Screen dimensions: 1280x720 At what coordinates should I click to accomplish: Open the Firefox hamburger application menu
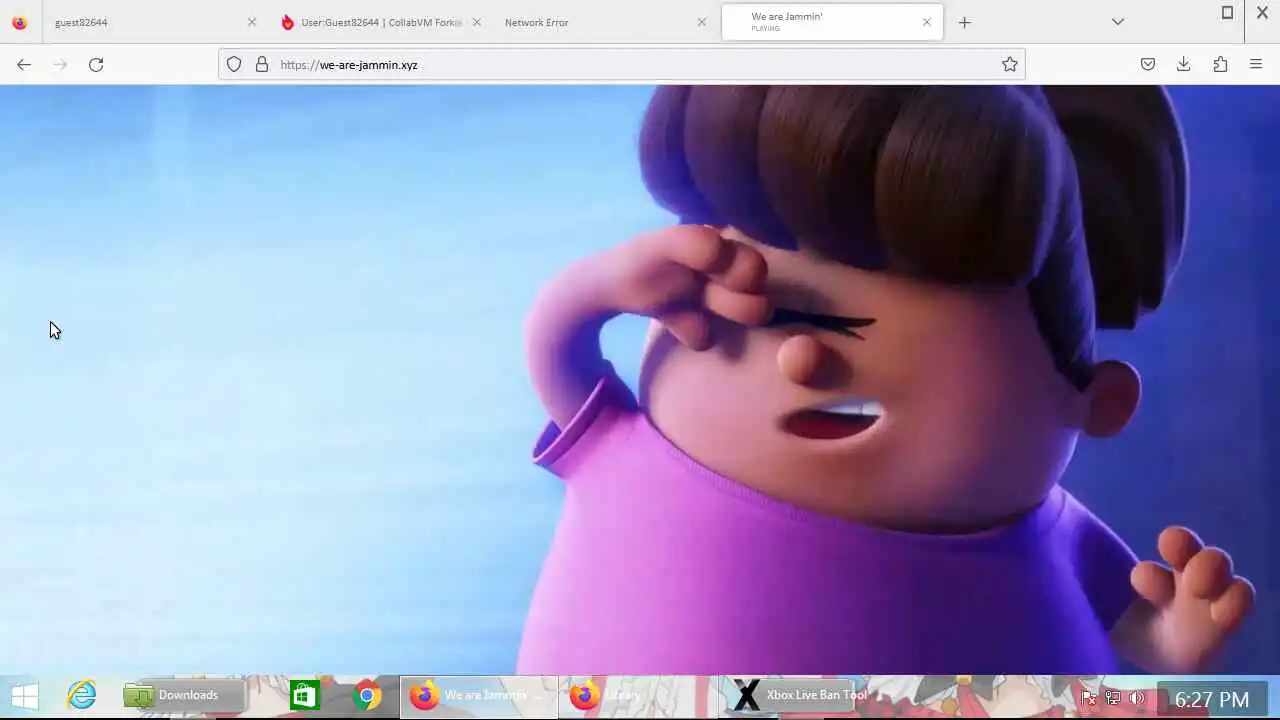click(x=1256, y=64)
